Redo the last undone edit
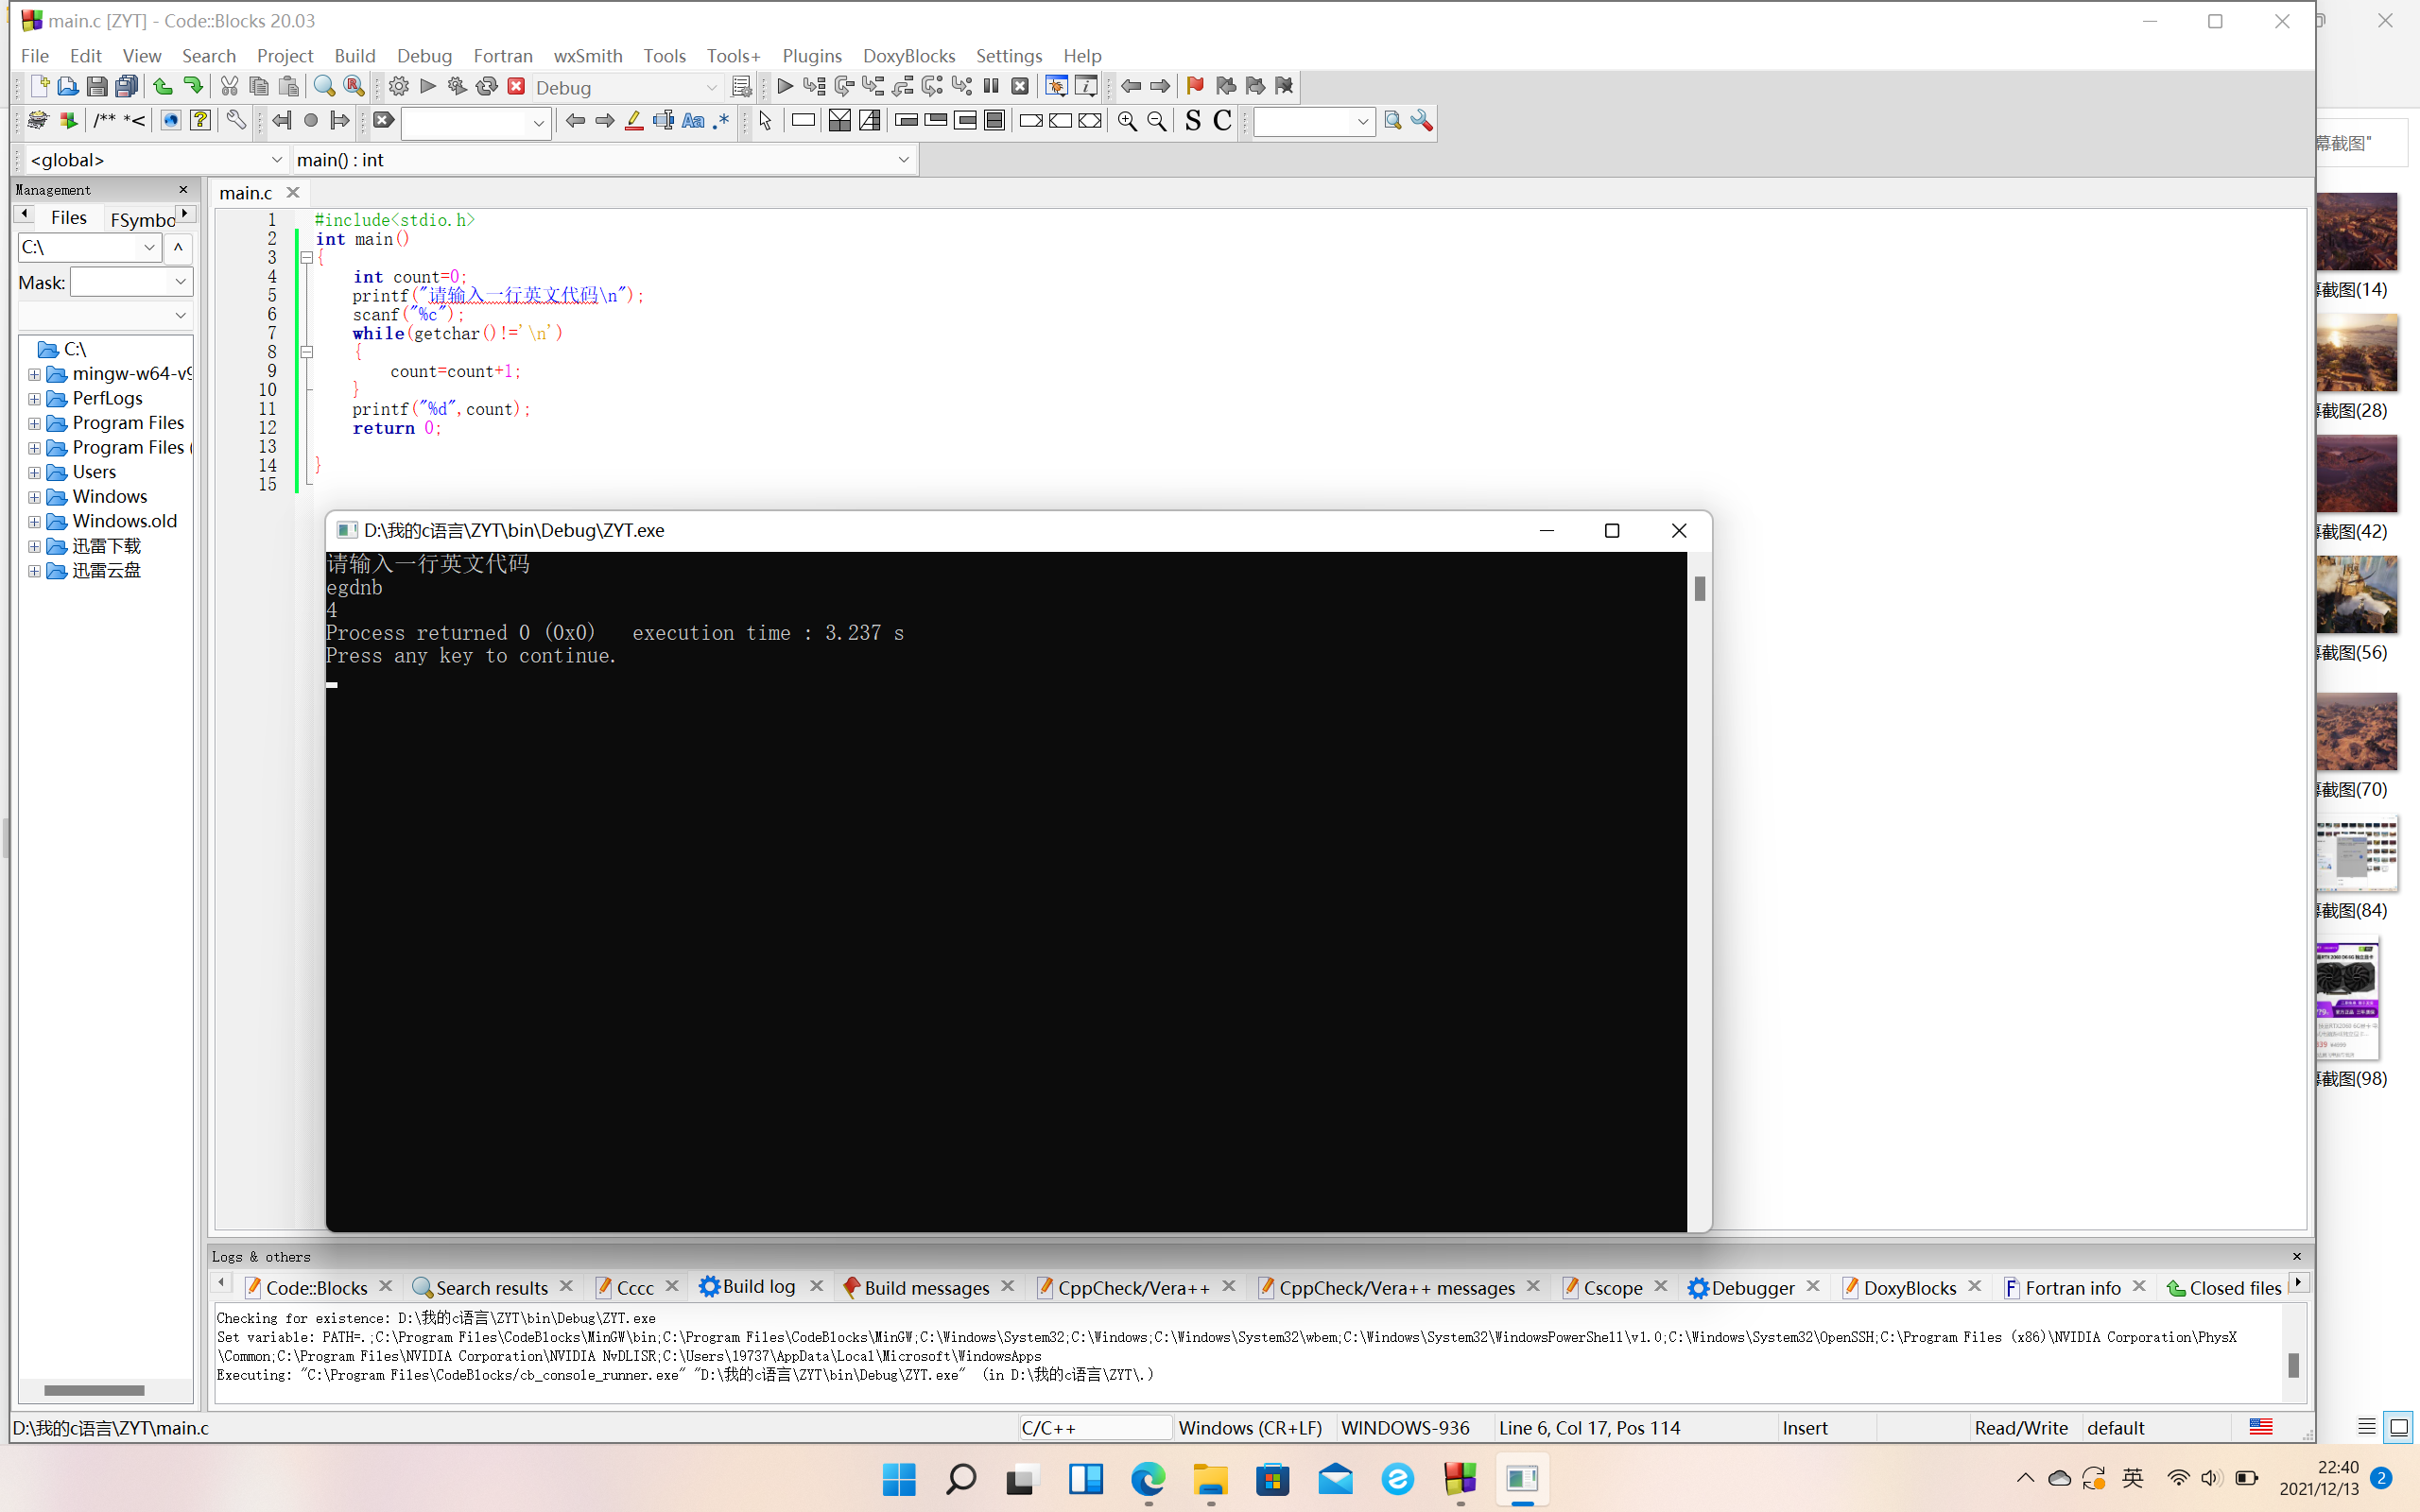This screenshot has width=2420, height=1512. (x=192, y=86)
